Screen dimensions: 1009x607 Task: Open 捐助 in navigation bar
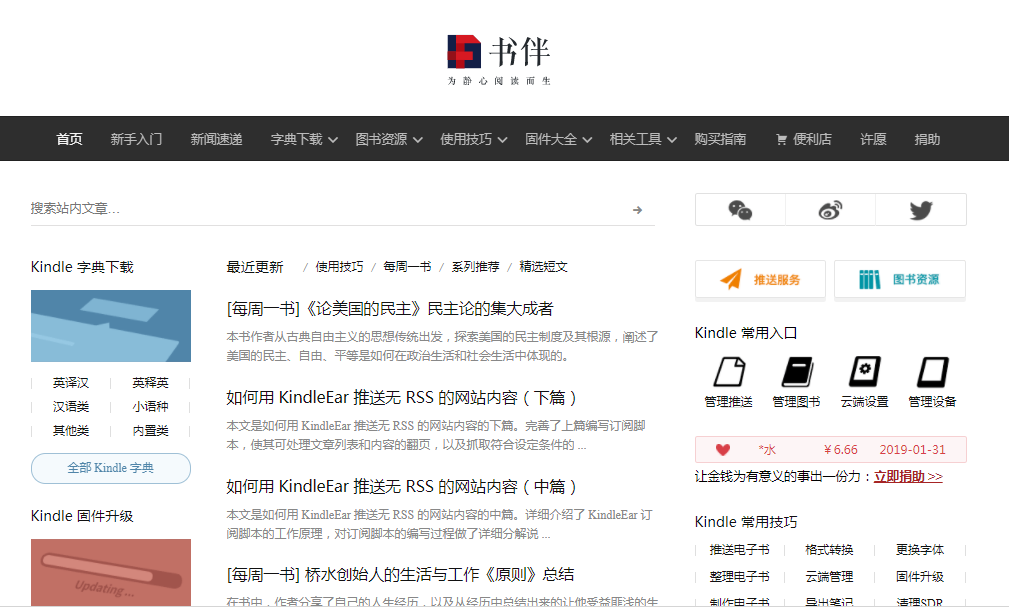[x=927, y=139]
